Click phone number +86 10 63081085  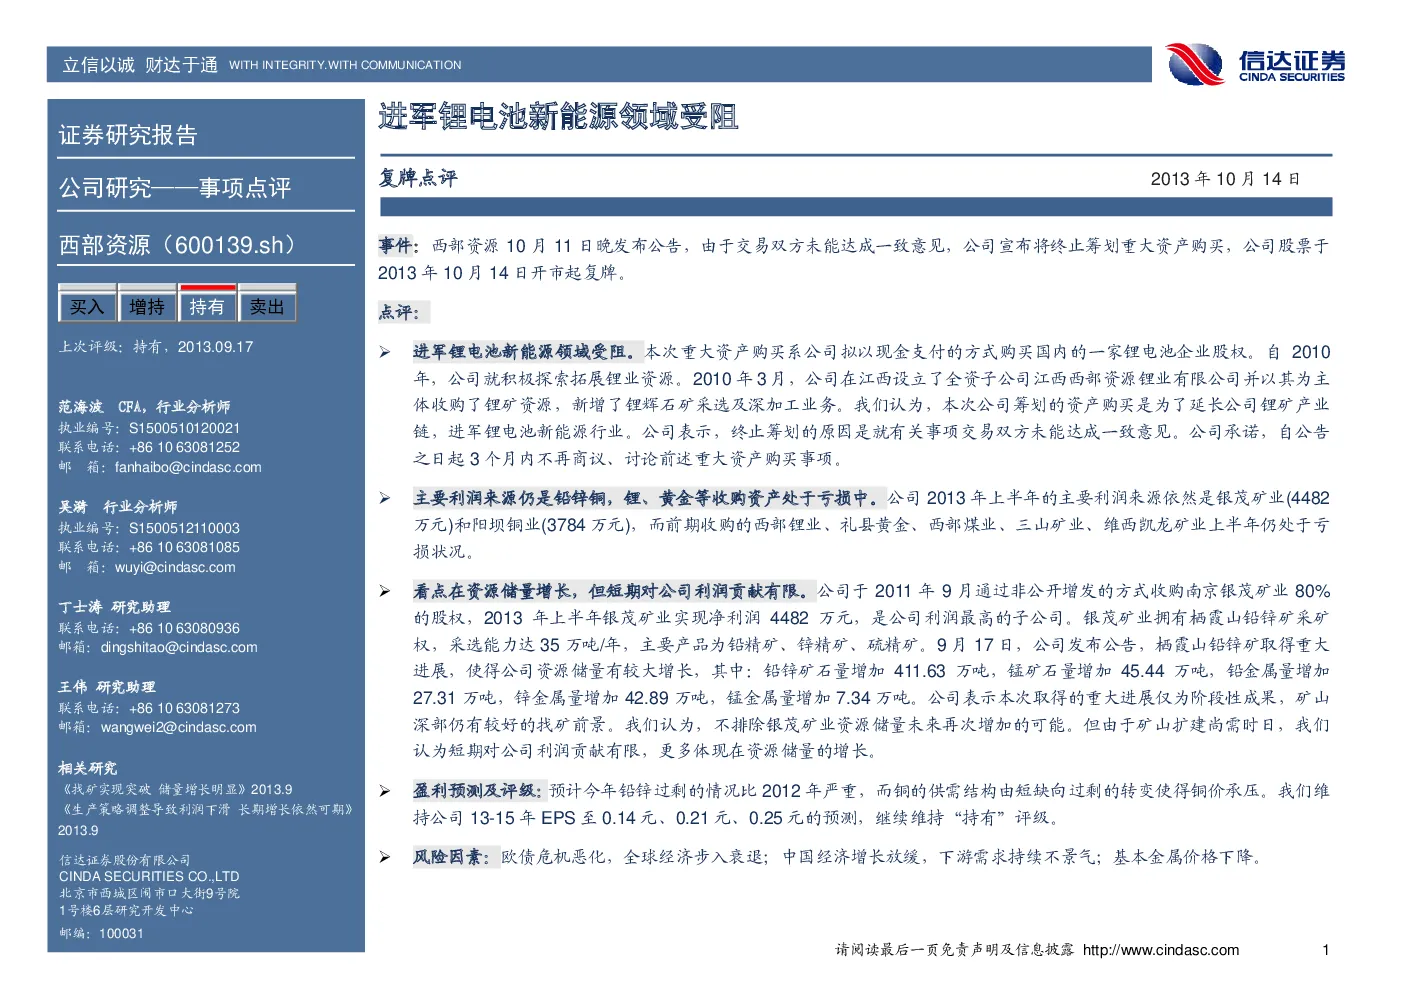(184, 547)
